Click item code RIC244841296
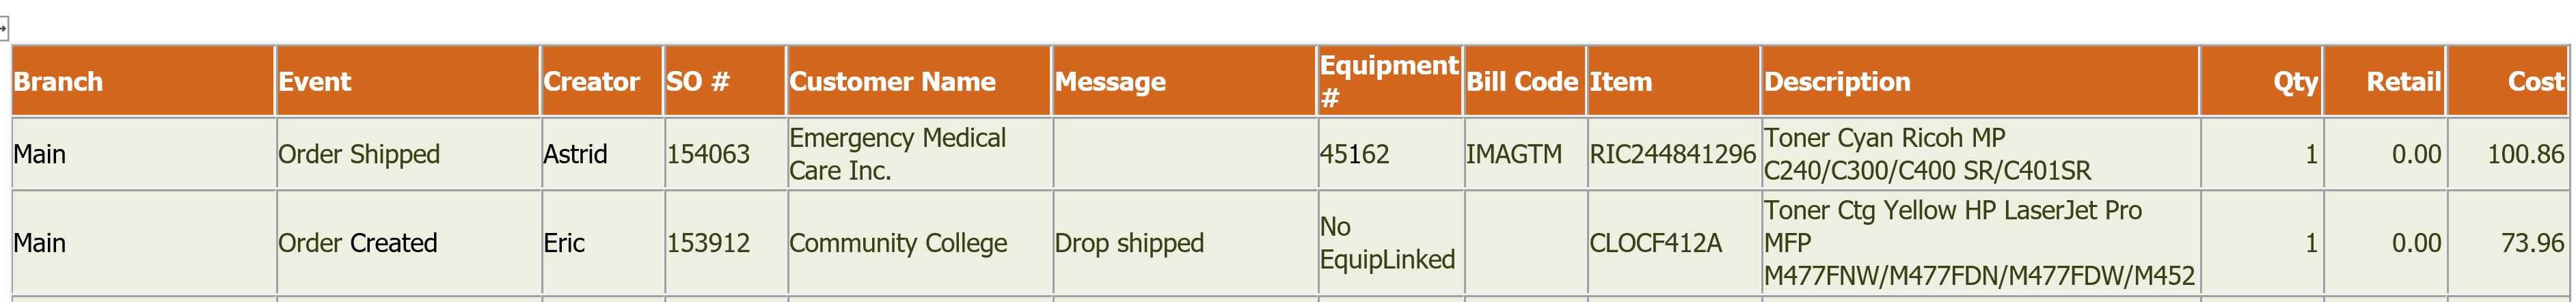Screen dimensions: 2576x302 click(x=1672, y=154)
